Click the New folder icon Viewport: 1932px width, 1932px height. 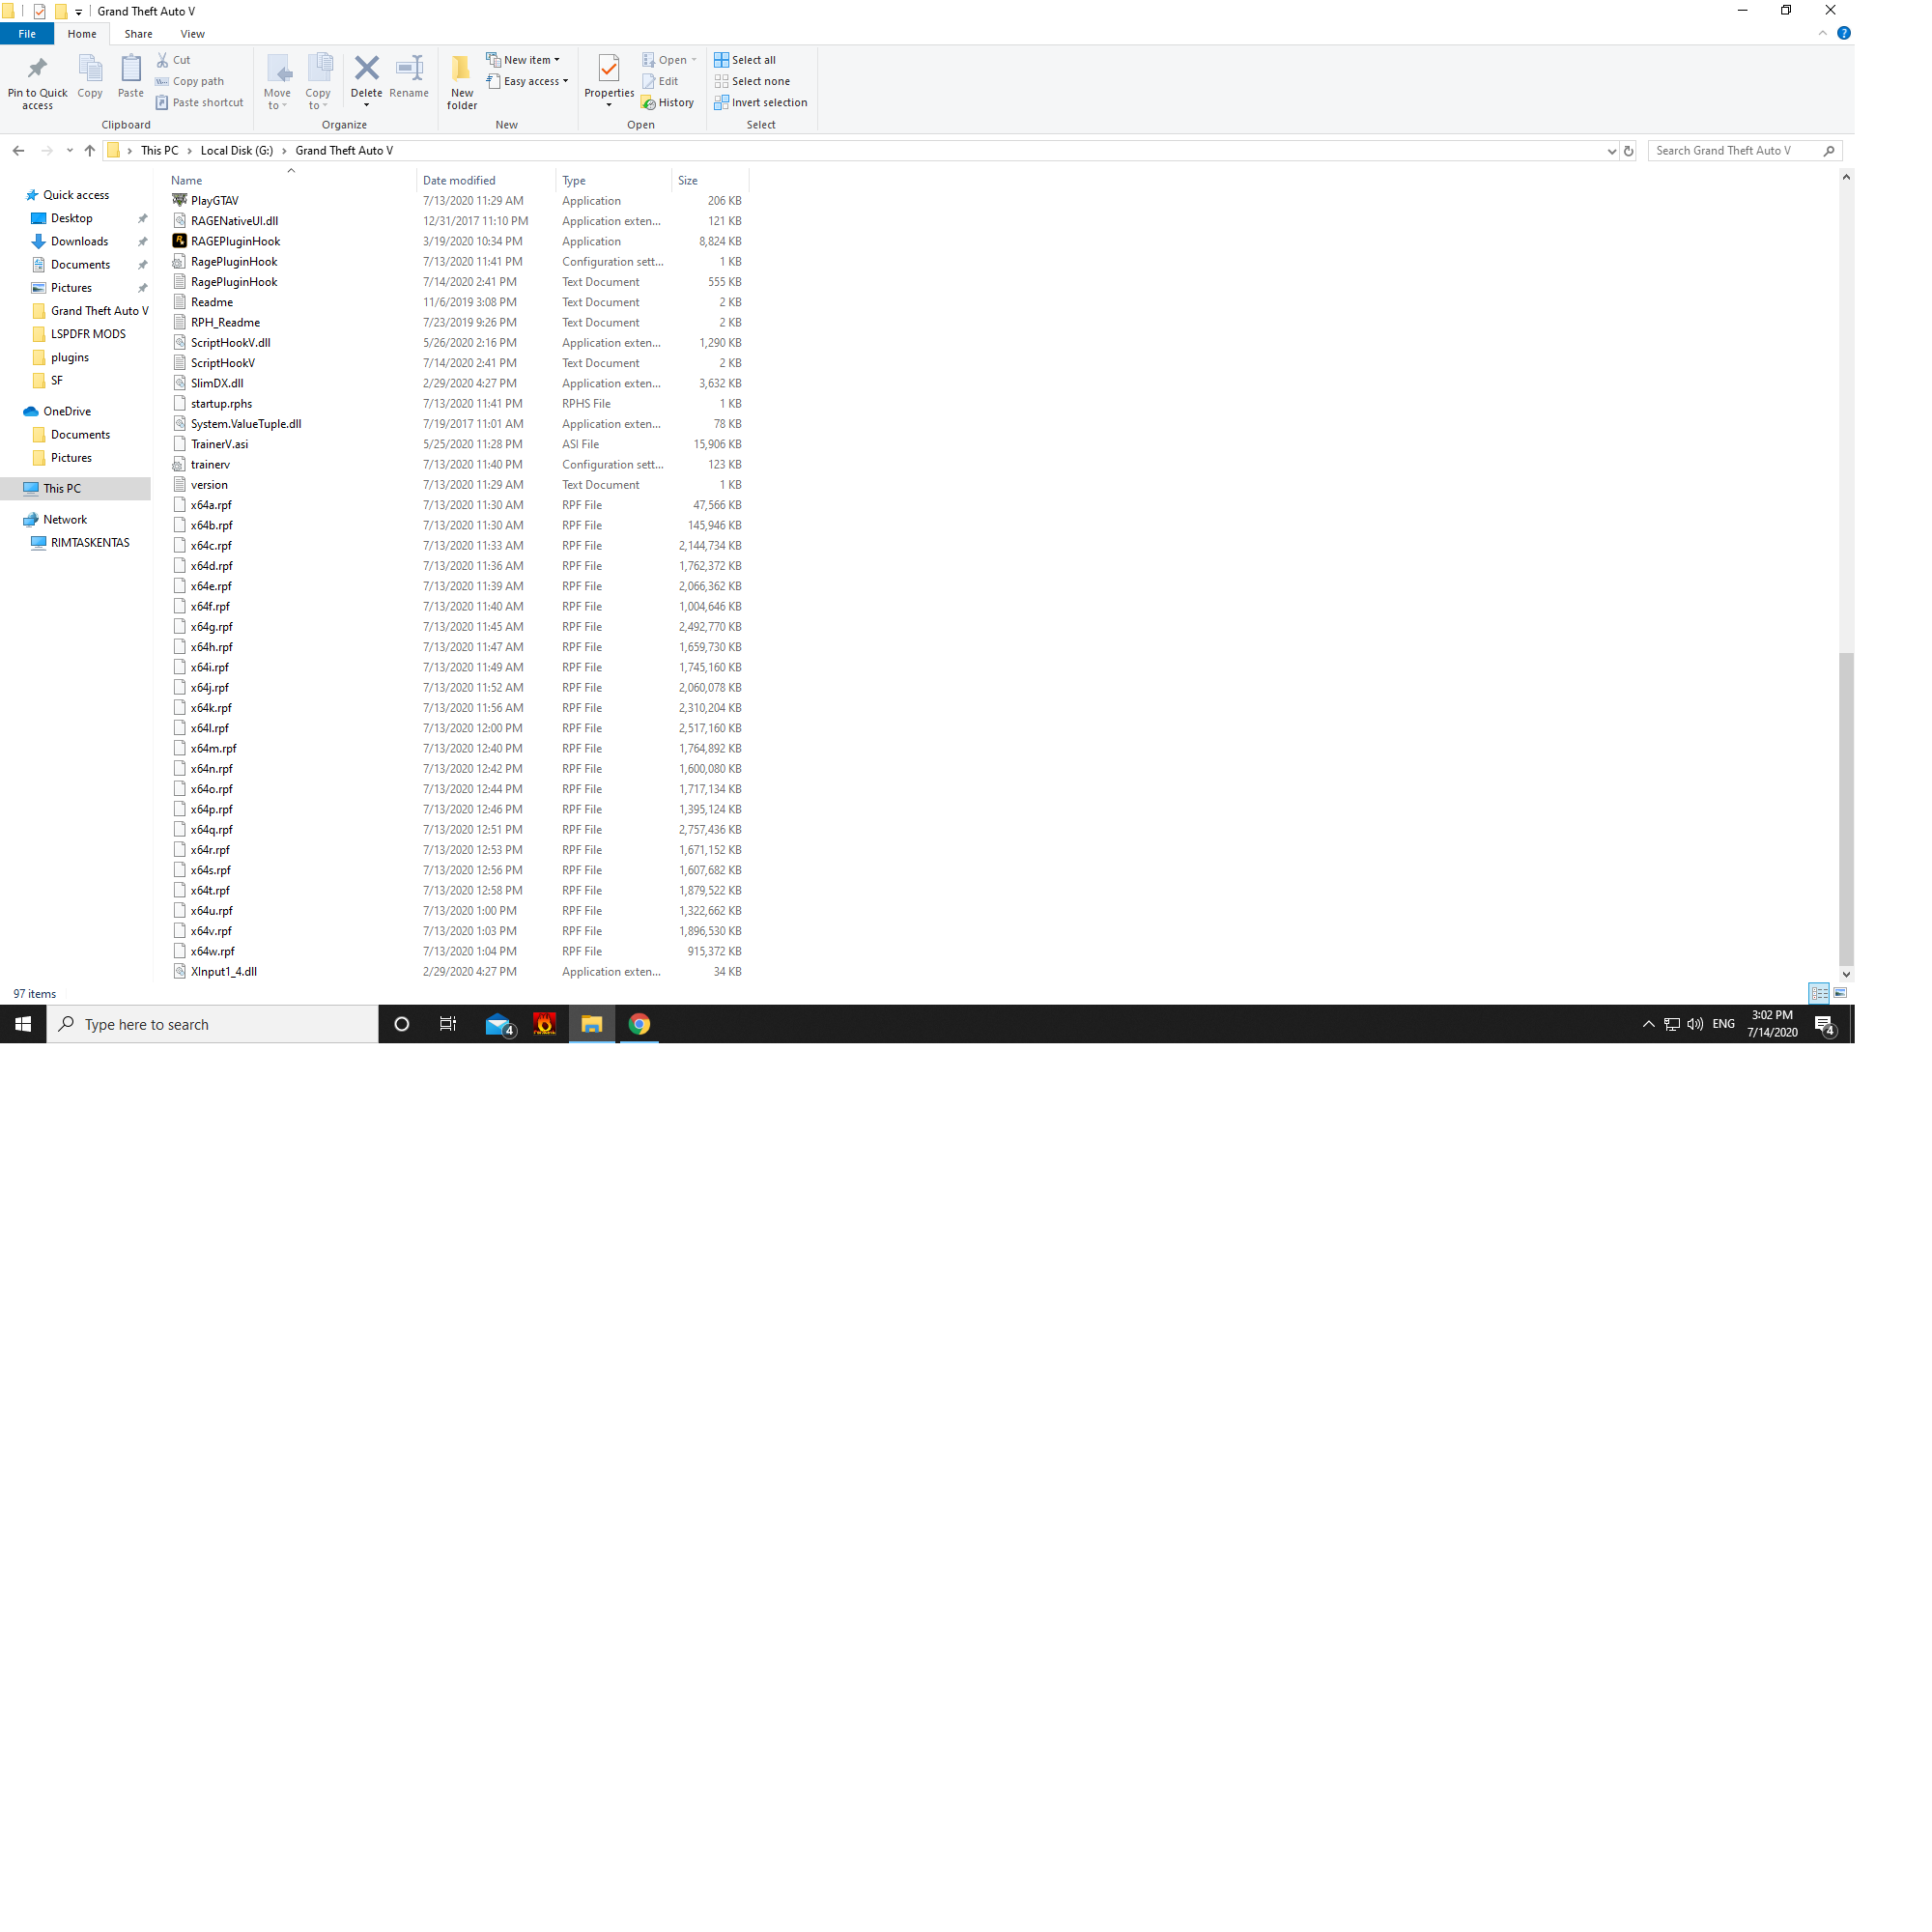[461, 69]
